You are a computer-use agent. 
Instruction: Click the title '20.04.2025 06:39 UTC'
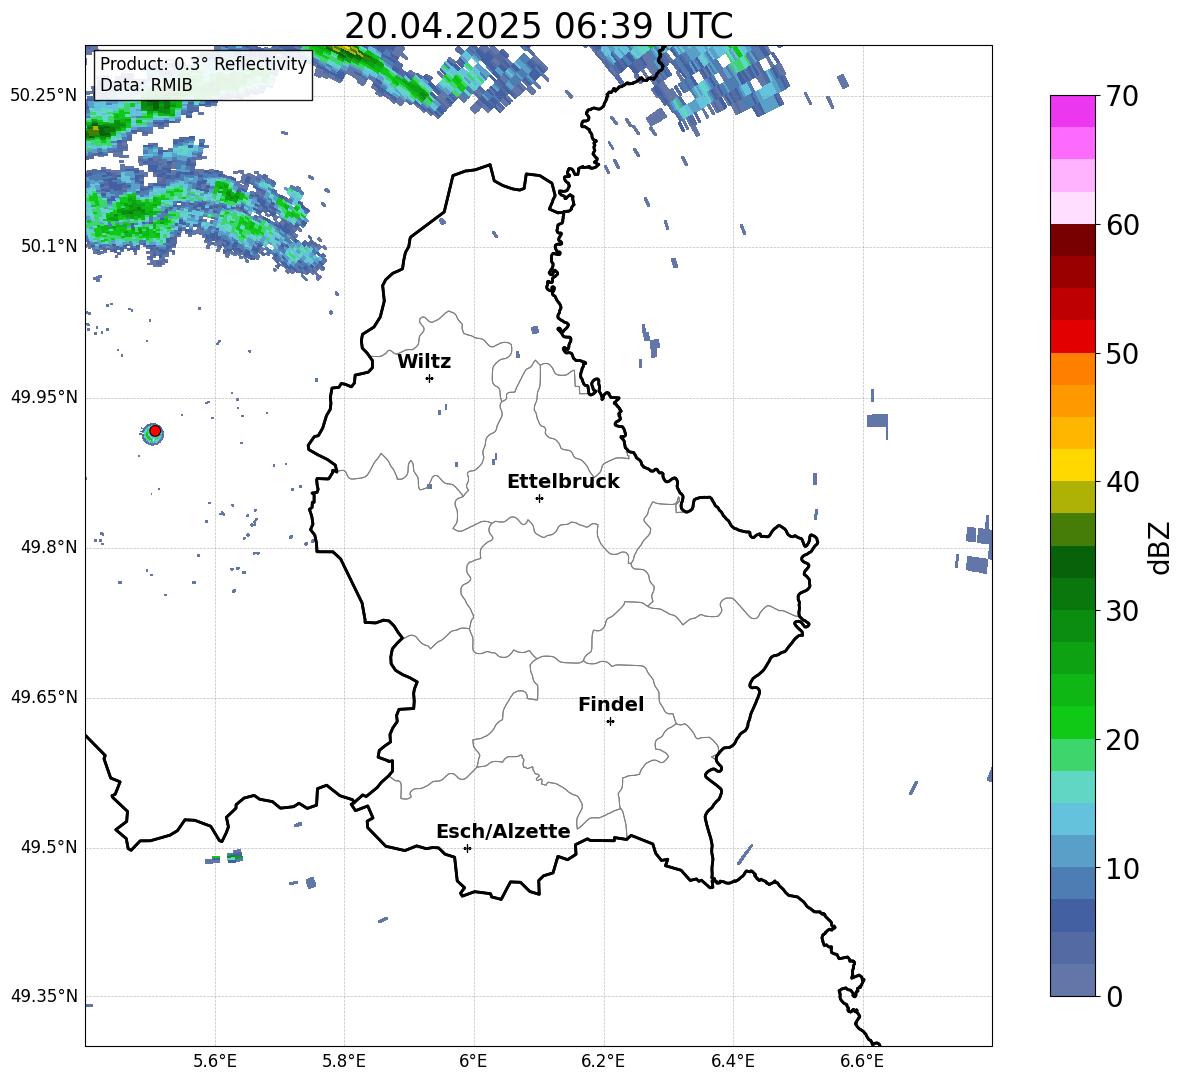click(538, 26)
